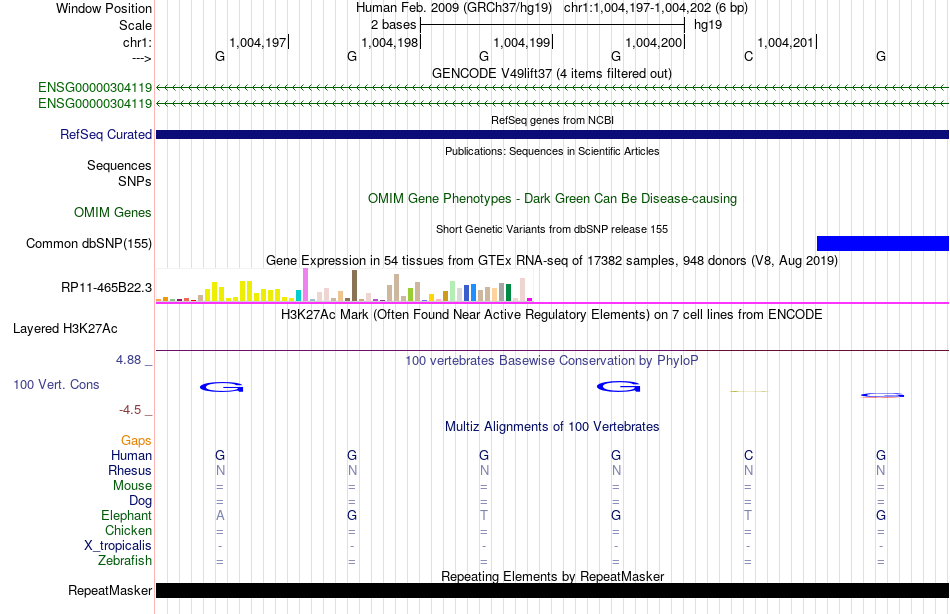Click '100 vertebrates Basewise Conservation by PhyloP' title

(552, 361)
